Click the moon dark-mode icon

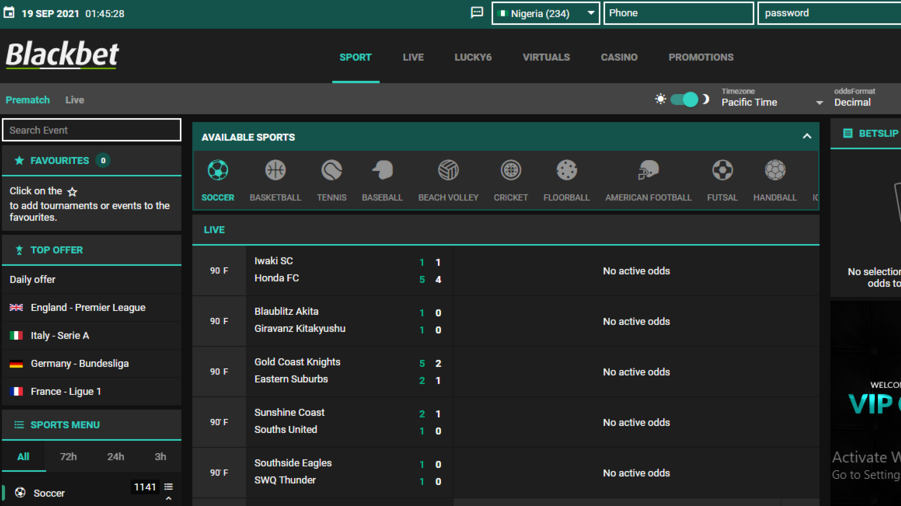706,99
